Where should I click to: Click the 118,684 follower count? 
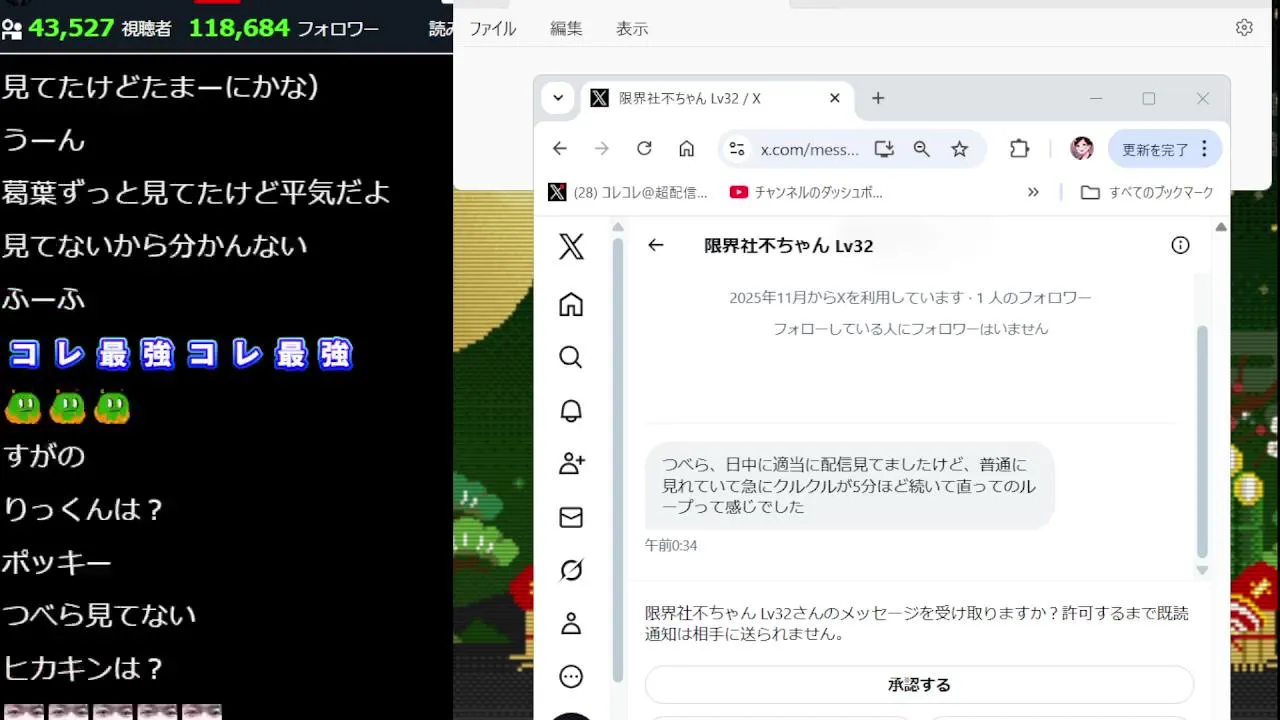tap(239, 28)
